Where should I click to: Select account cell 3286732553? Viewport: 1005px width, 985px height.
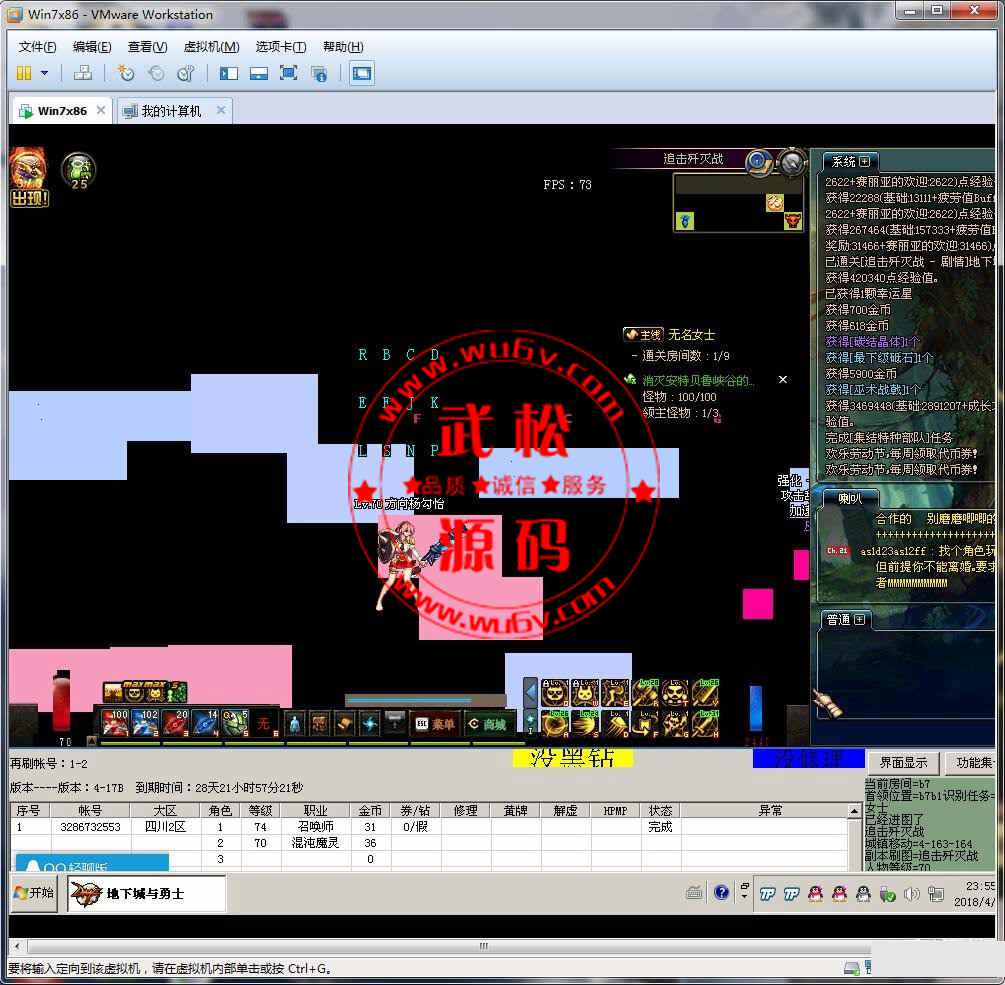point(90,827)
